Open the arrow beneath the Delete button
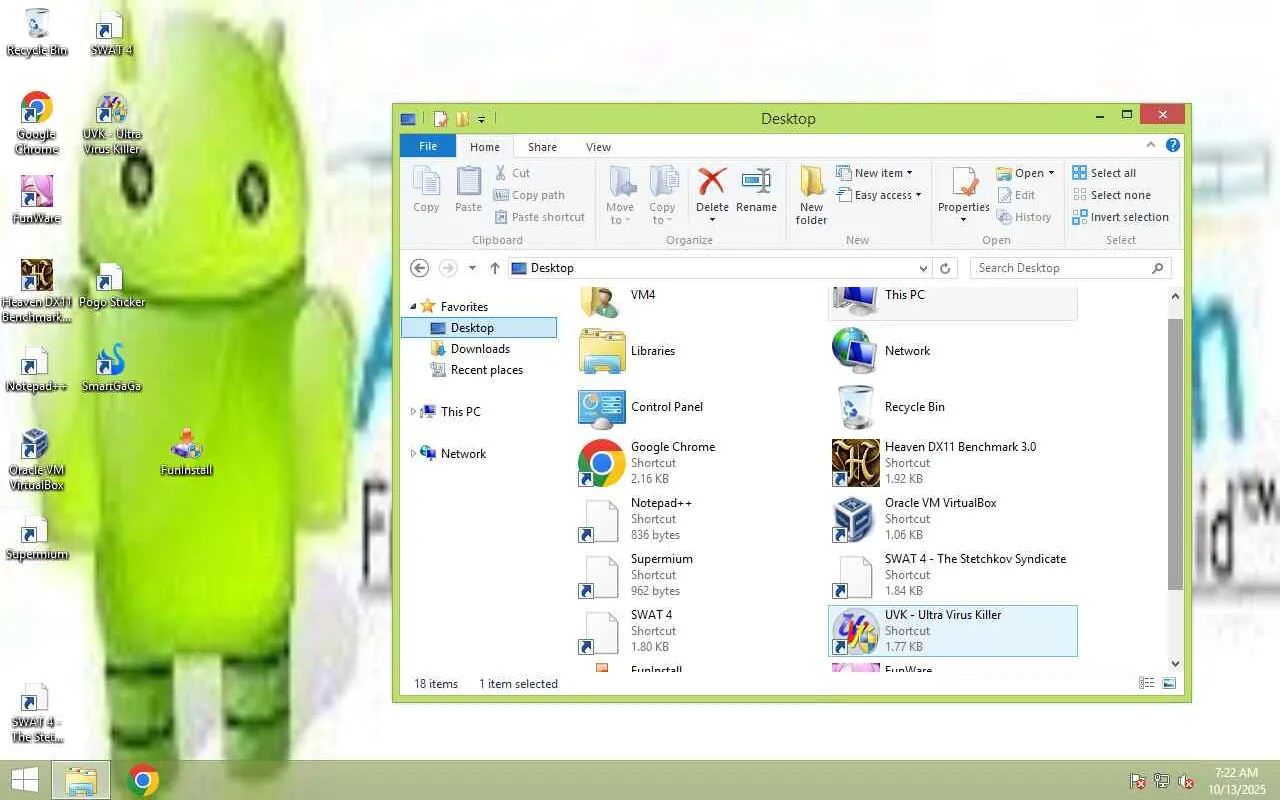The image size is (1280, 800). [712, 220]
